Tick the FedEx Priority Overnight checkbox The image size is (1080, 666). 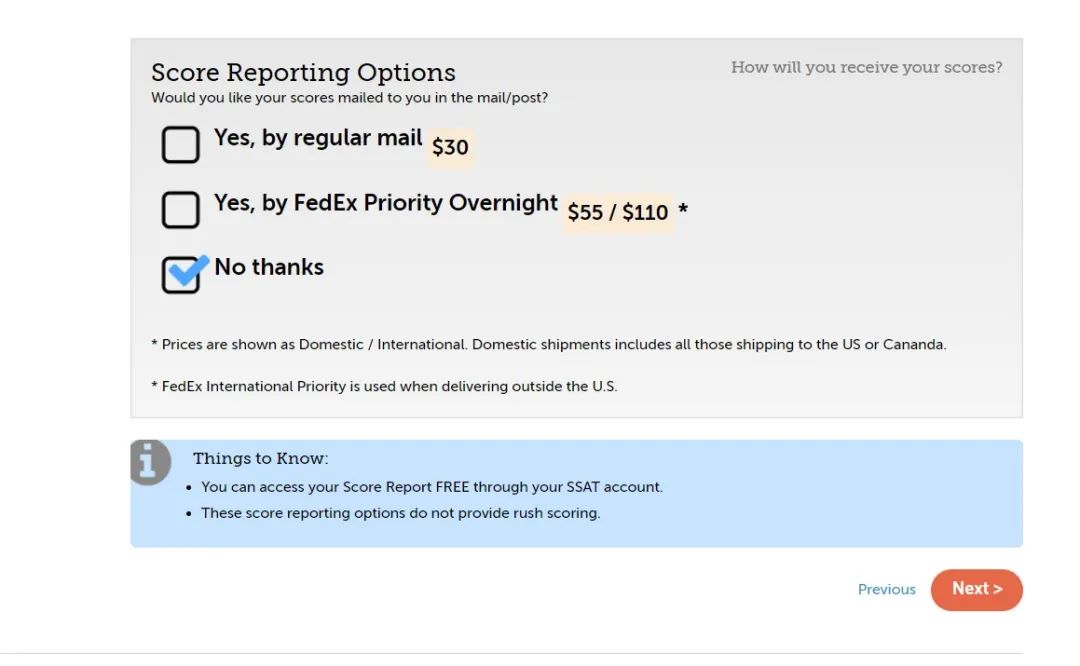pyautogui.click(x=180, y=209)
